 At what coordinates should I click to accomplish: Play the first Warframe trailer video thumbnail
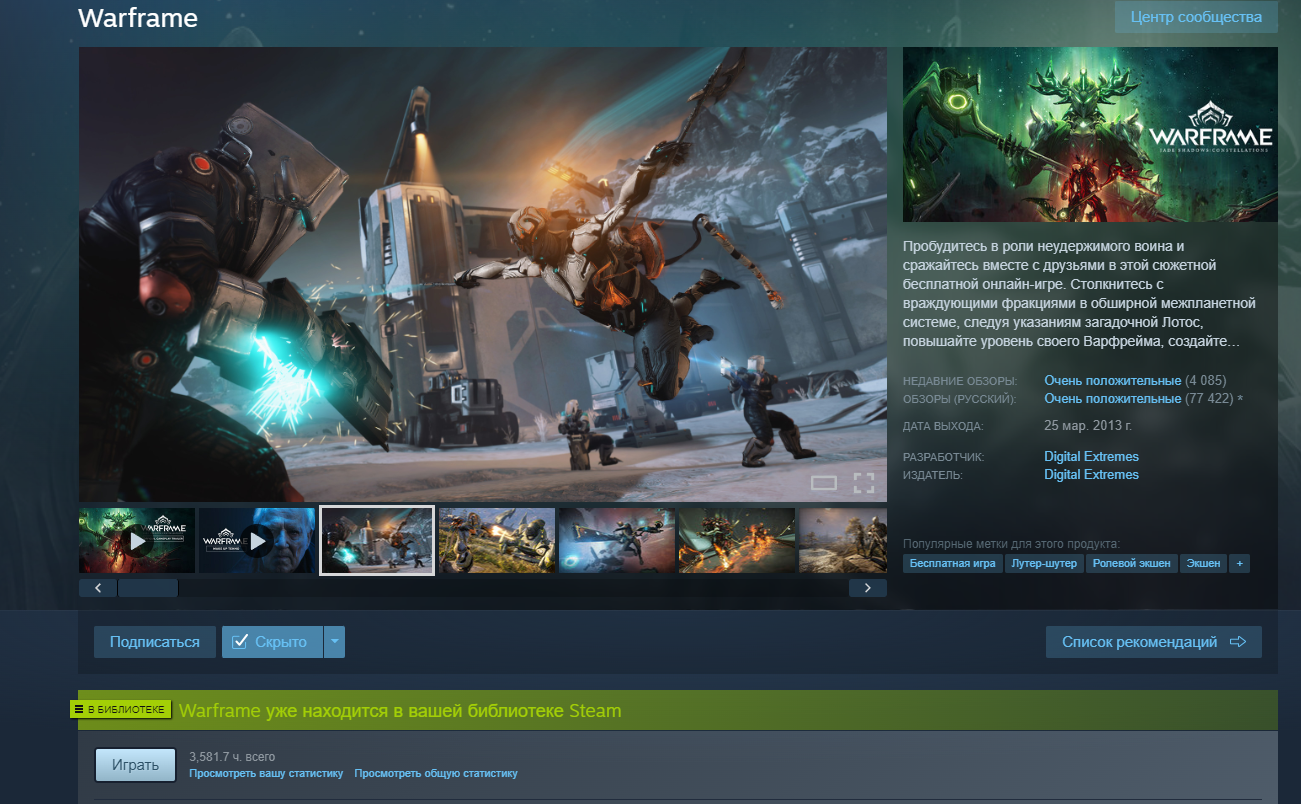[137, 541]
